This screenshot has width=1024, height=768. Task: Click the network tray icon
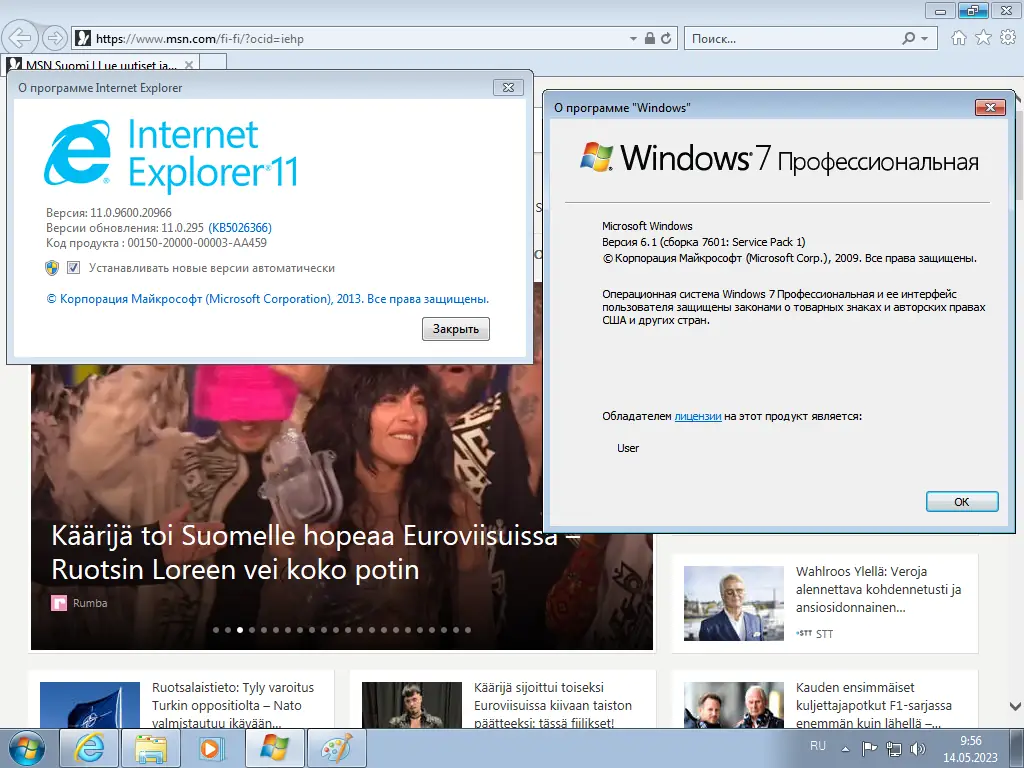pos(893,749)
